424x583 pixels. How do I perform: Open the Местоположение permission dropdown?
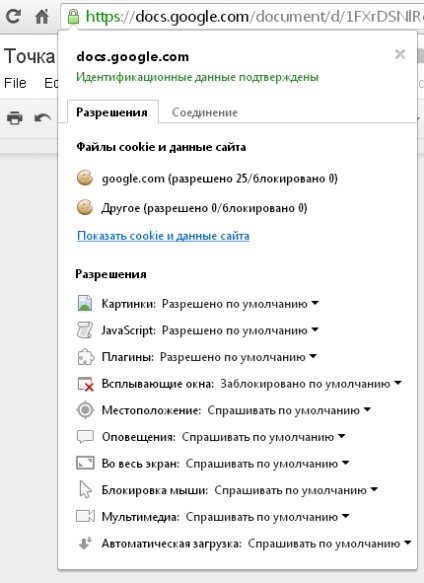click(289, 410)
